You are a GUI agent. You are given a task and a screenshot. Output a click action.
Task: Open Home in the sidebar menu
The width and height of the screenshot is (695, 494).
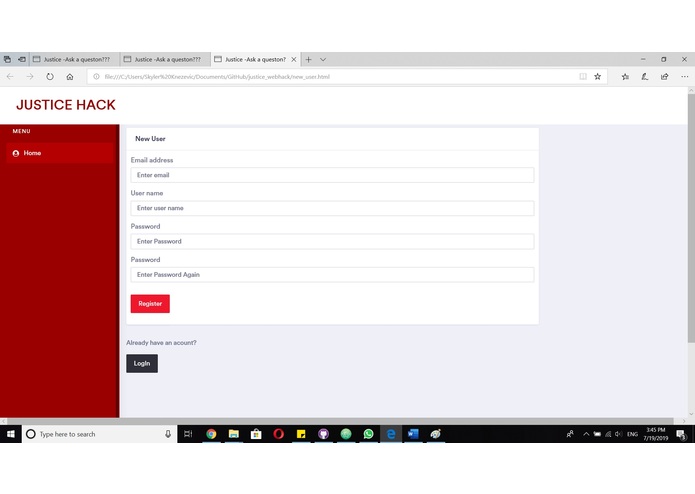pyautogui.click(x=60, y=153)
